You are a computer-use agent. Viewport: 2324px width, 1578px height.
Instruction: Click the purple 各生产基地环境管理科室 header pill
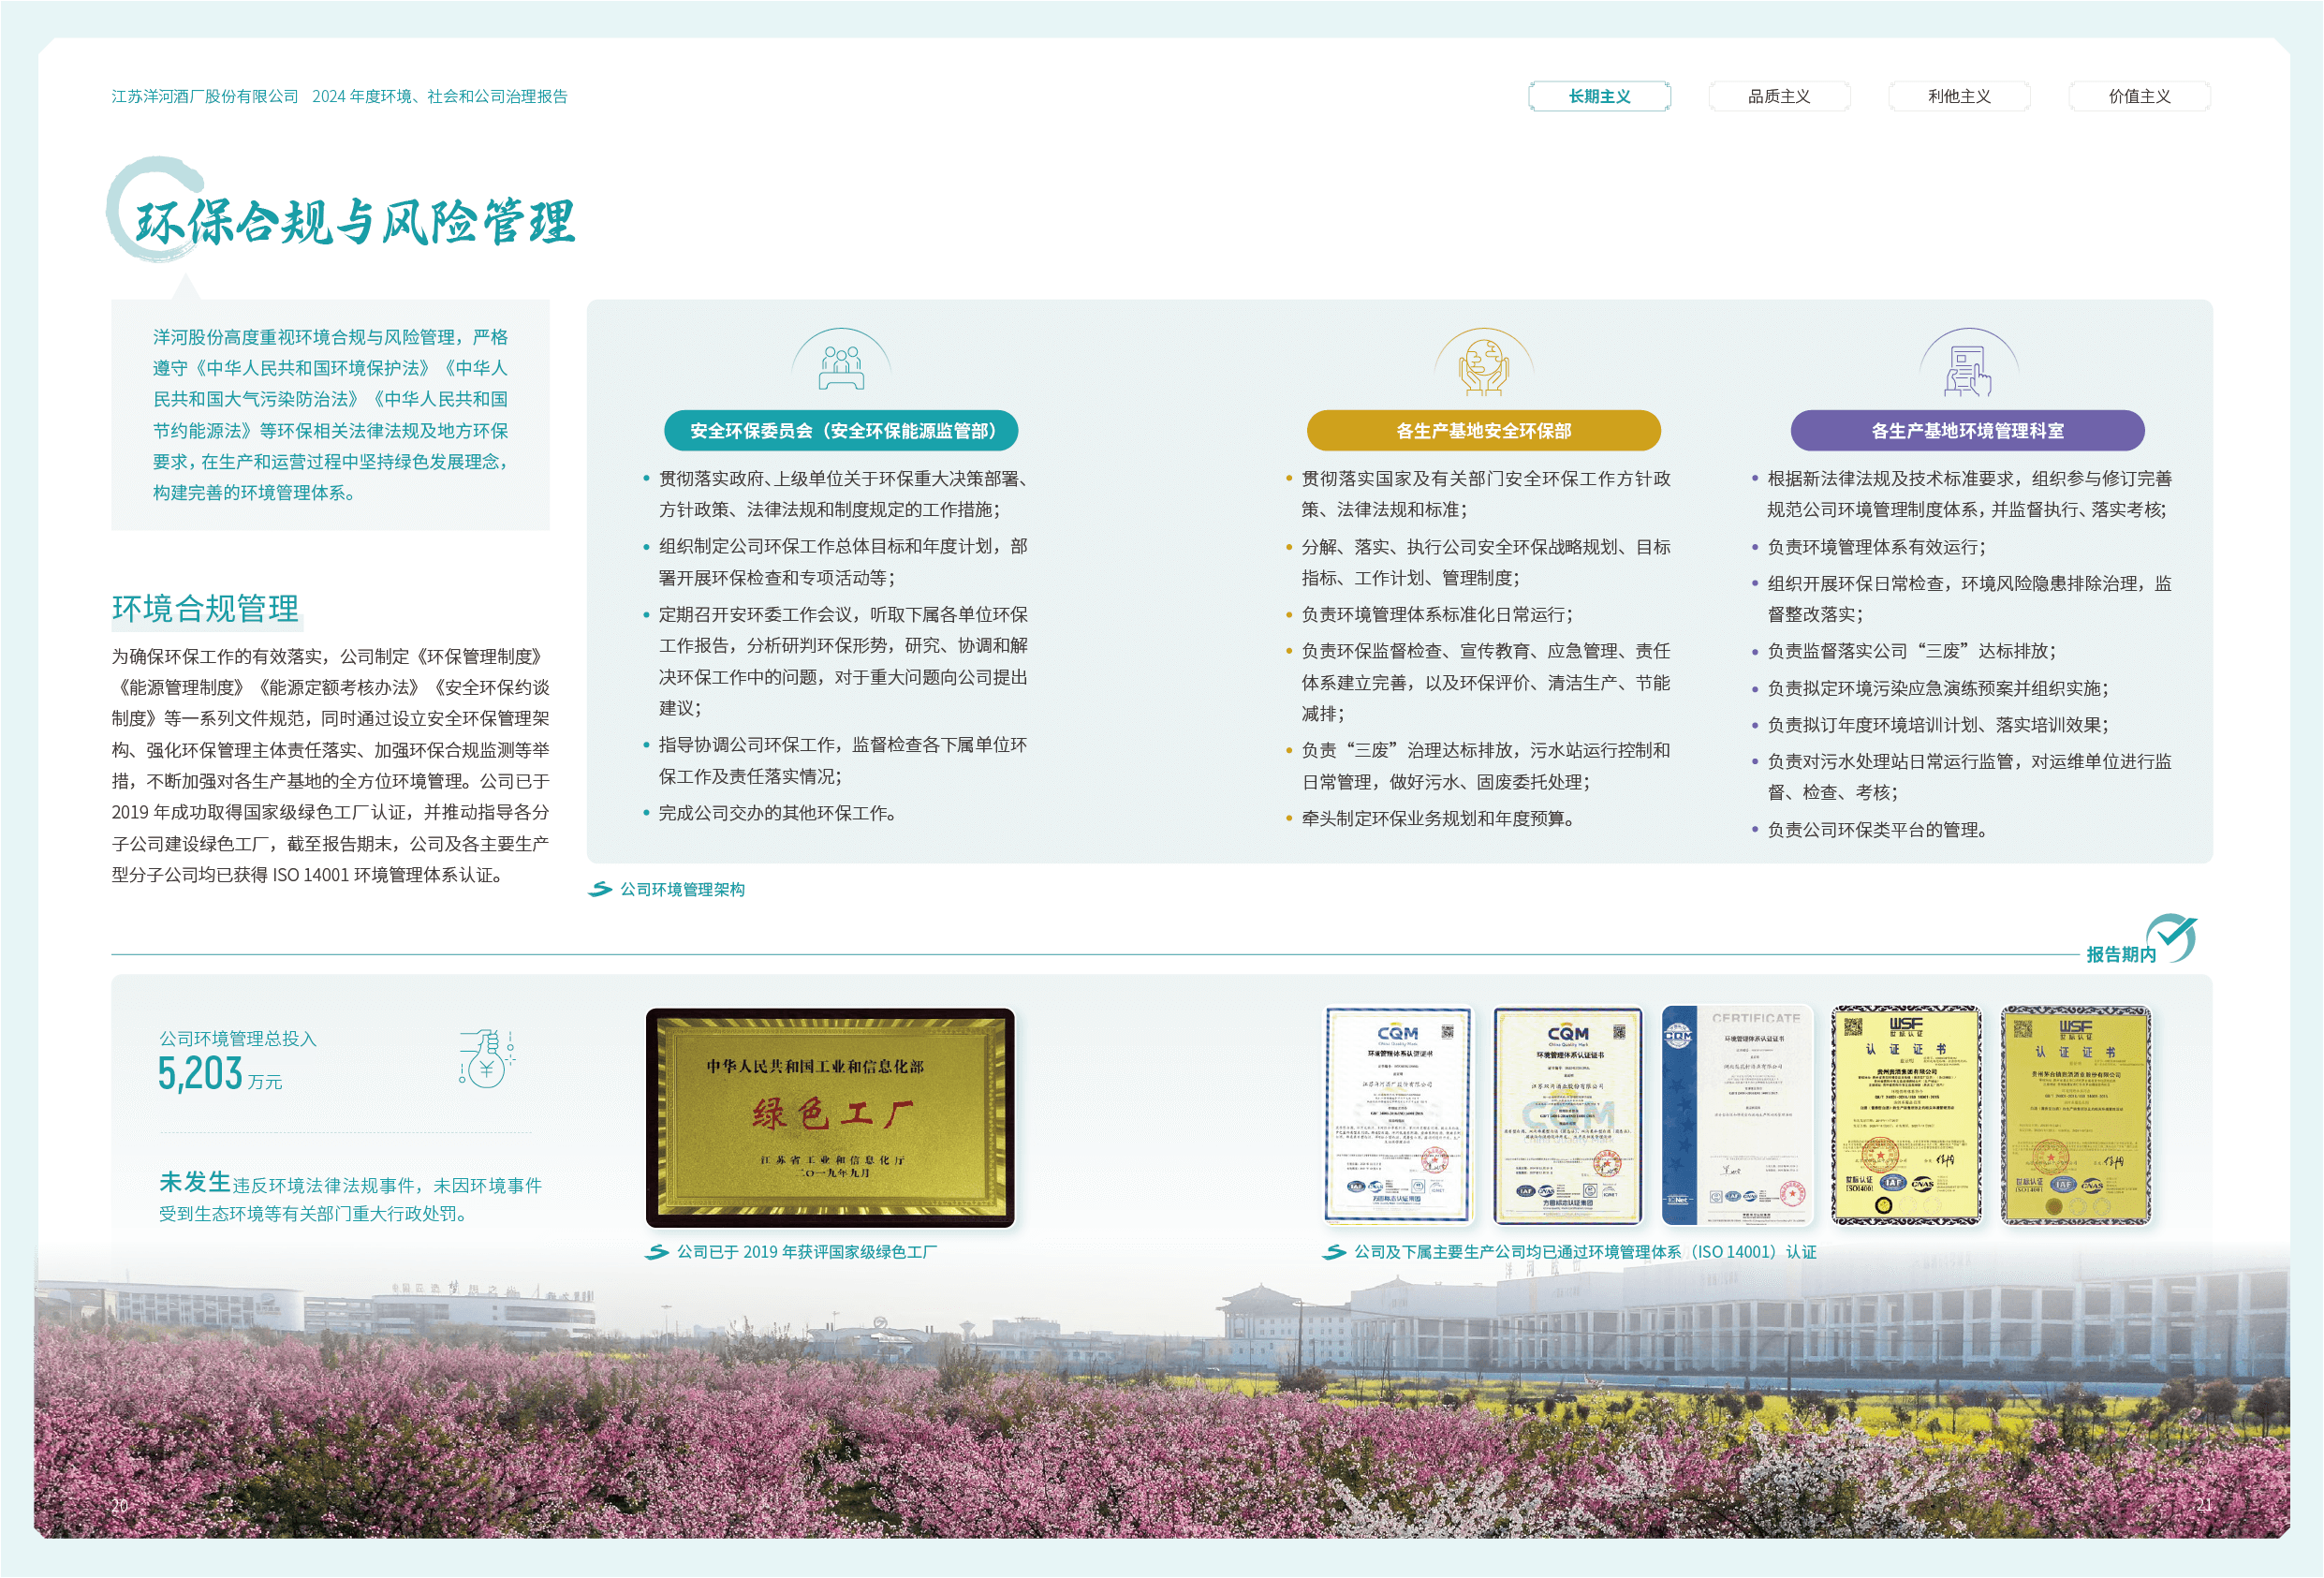click(1967, 431)
